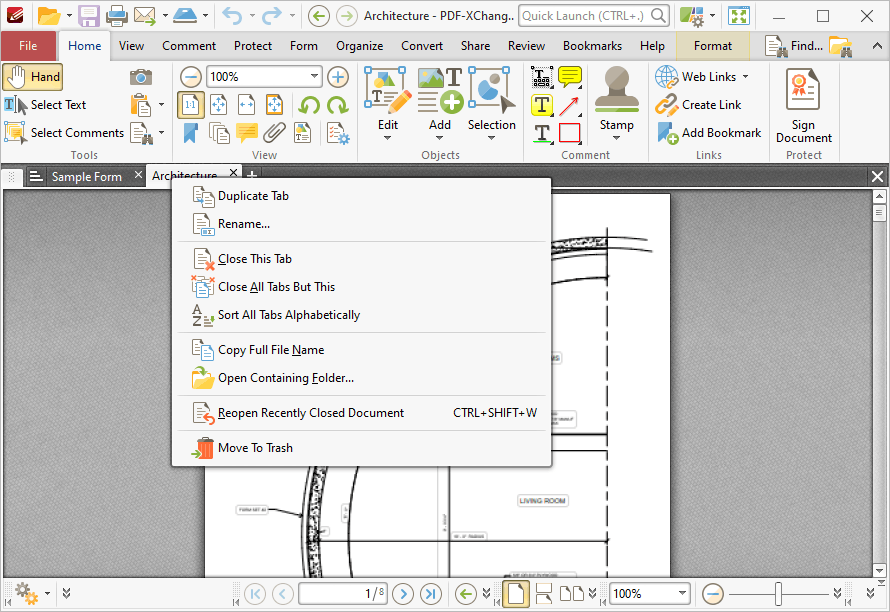Click the Save icon in quick access toolbar
Screen dimensions: 890x612
[x=89, y=16]
